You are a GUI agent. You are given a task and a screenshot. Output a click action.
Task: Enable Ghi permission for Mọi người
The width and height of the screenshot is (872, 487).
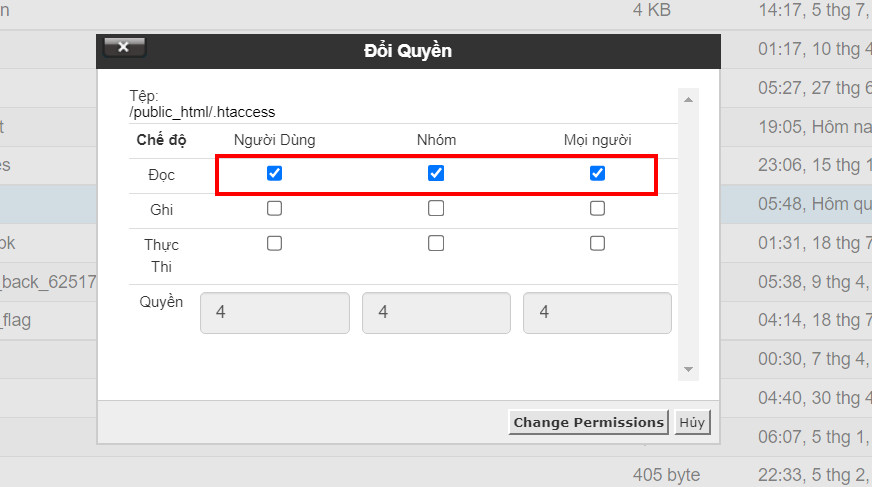tap(597, 209)
